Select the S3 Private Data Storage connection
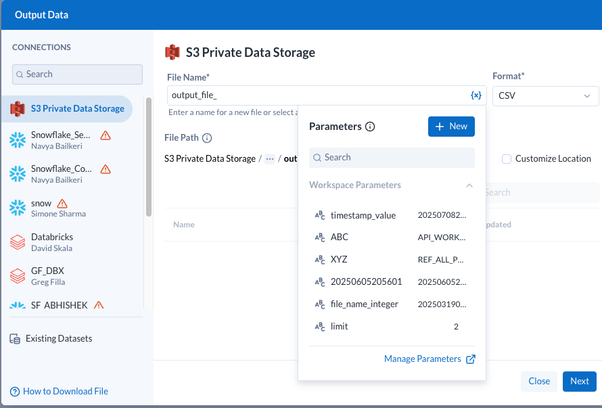 (67, 109)
